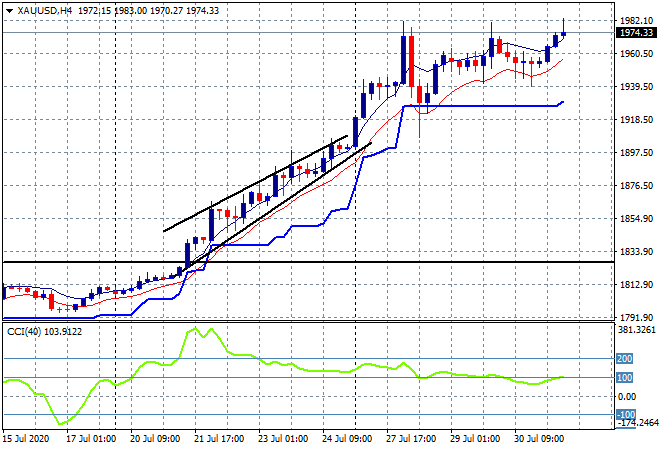660x450 pixels.
Task: Click the 23 Jul 01:00 time label
Action: pyautogui.click(x=283, y=439)
